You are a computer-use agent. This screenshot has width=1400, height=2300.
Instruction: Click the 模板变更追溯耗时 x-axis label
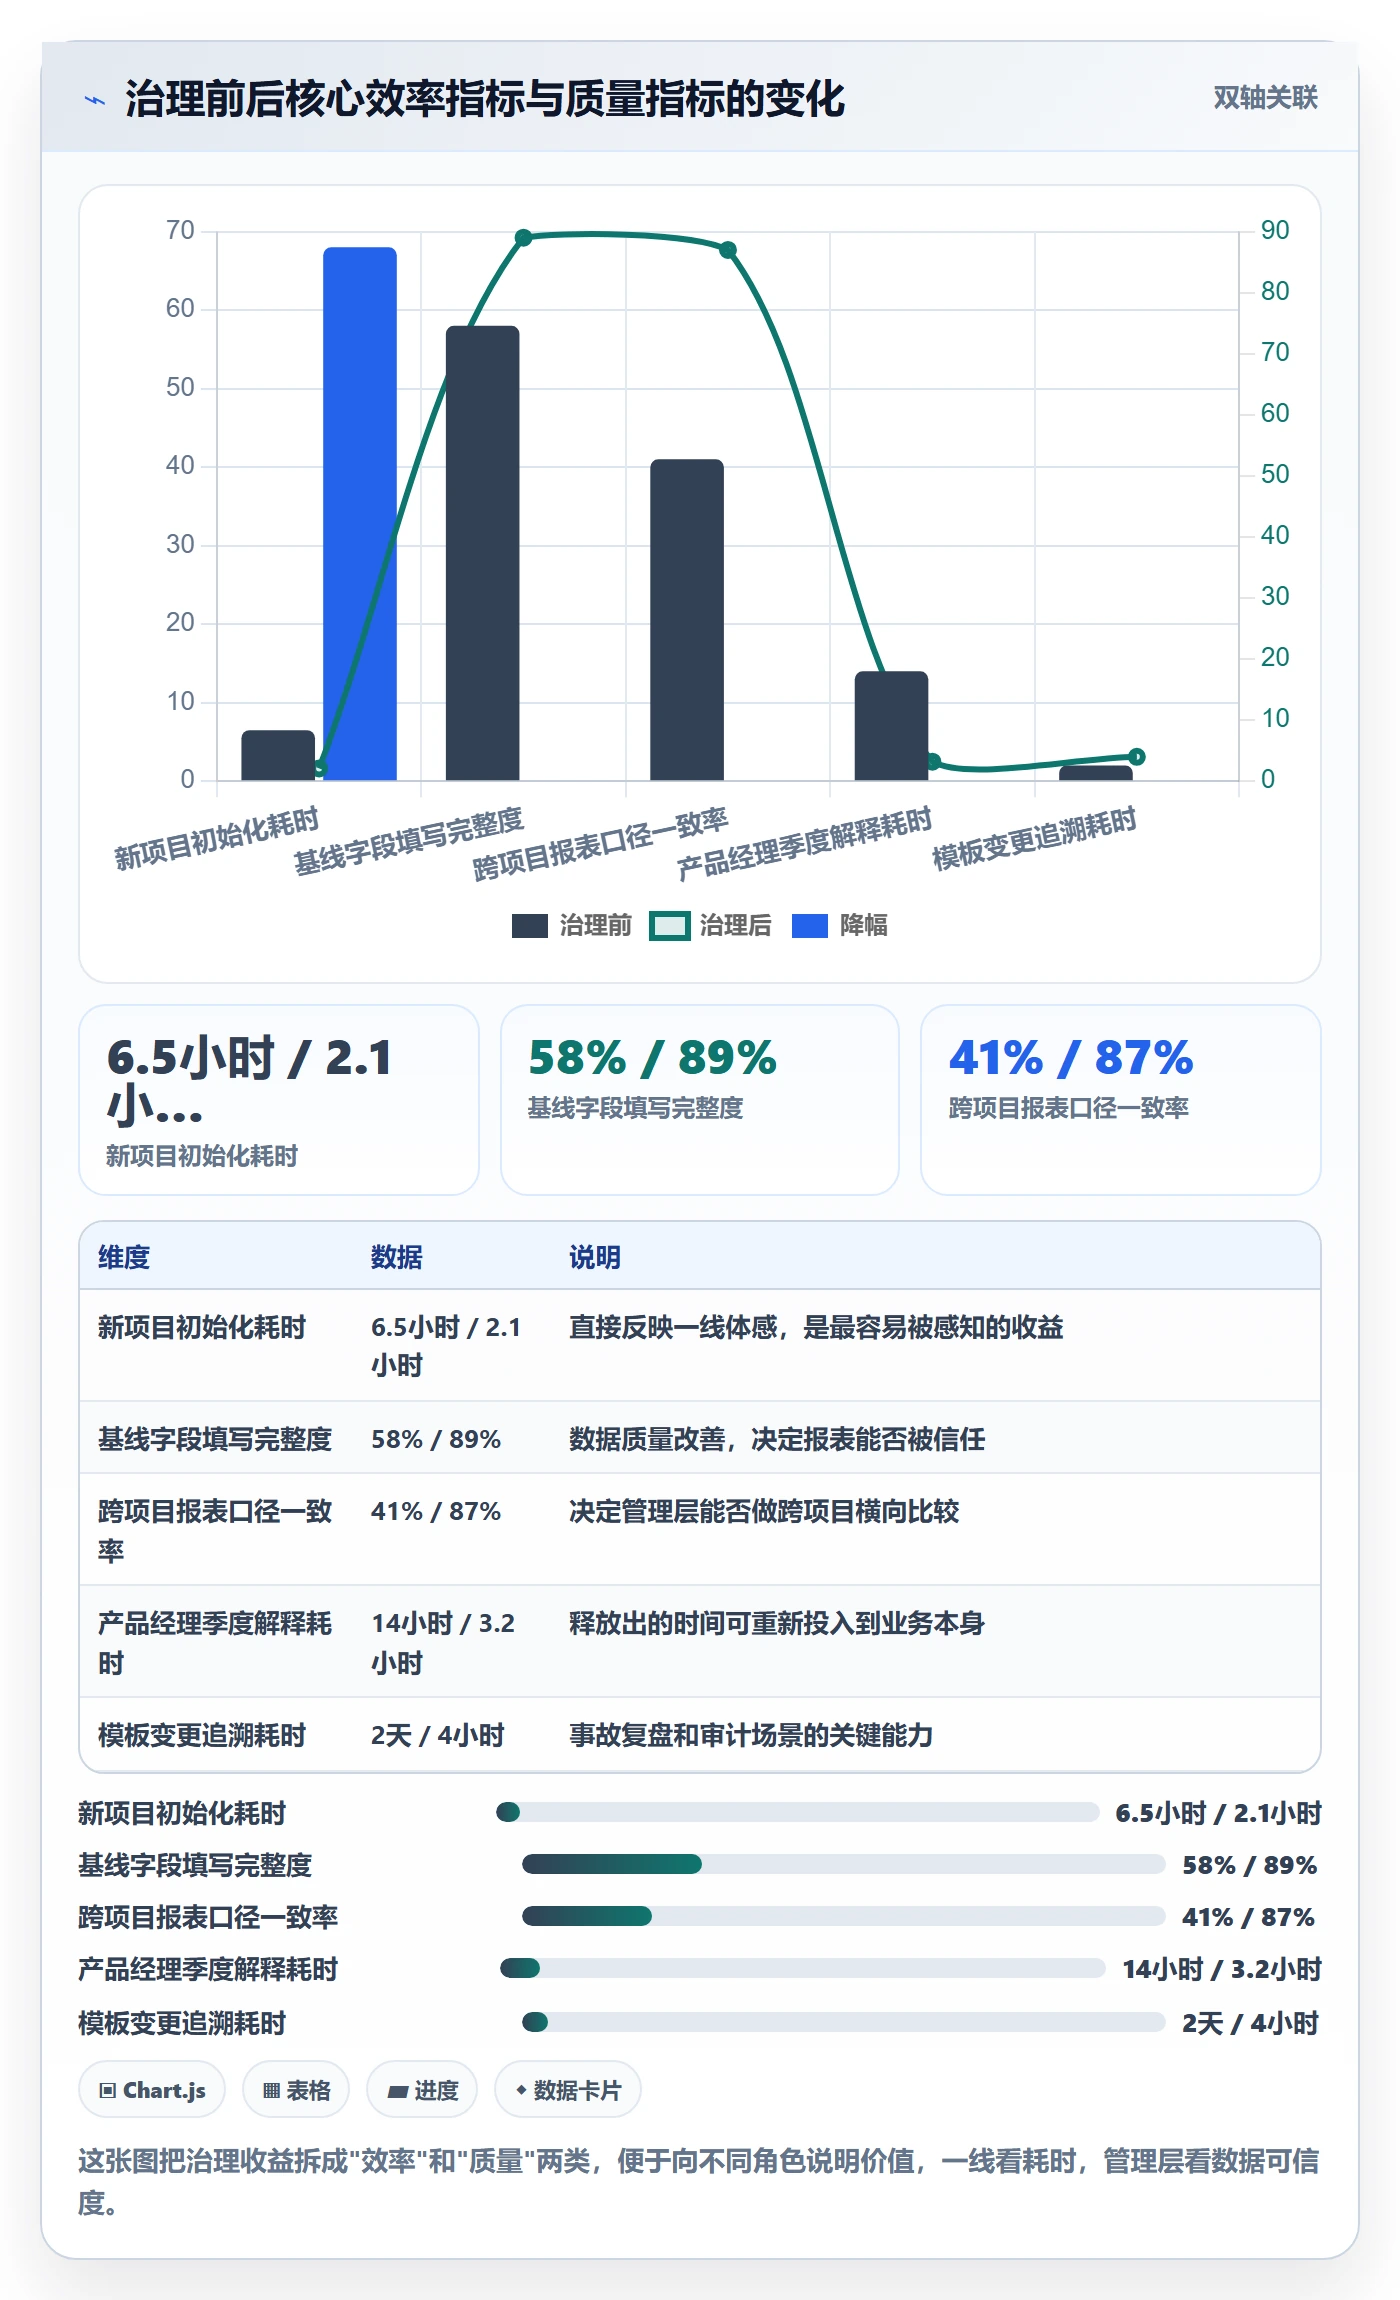tap(1034, 839)
